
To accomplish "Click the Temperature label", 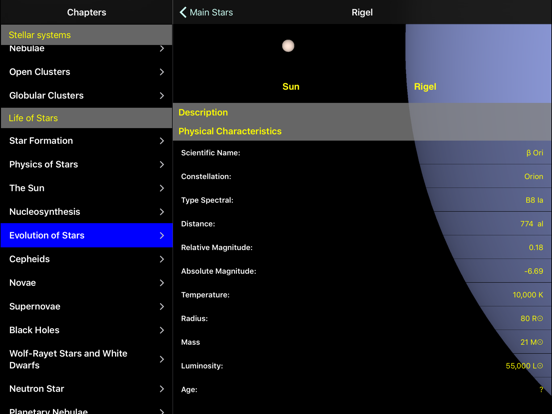I will [x=205, y=295].
